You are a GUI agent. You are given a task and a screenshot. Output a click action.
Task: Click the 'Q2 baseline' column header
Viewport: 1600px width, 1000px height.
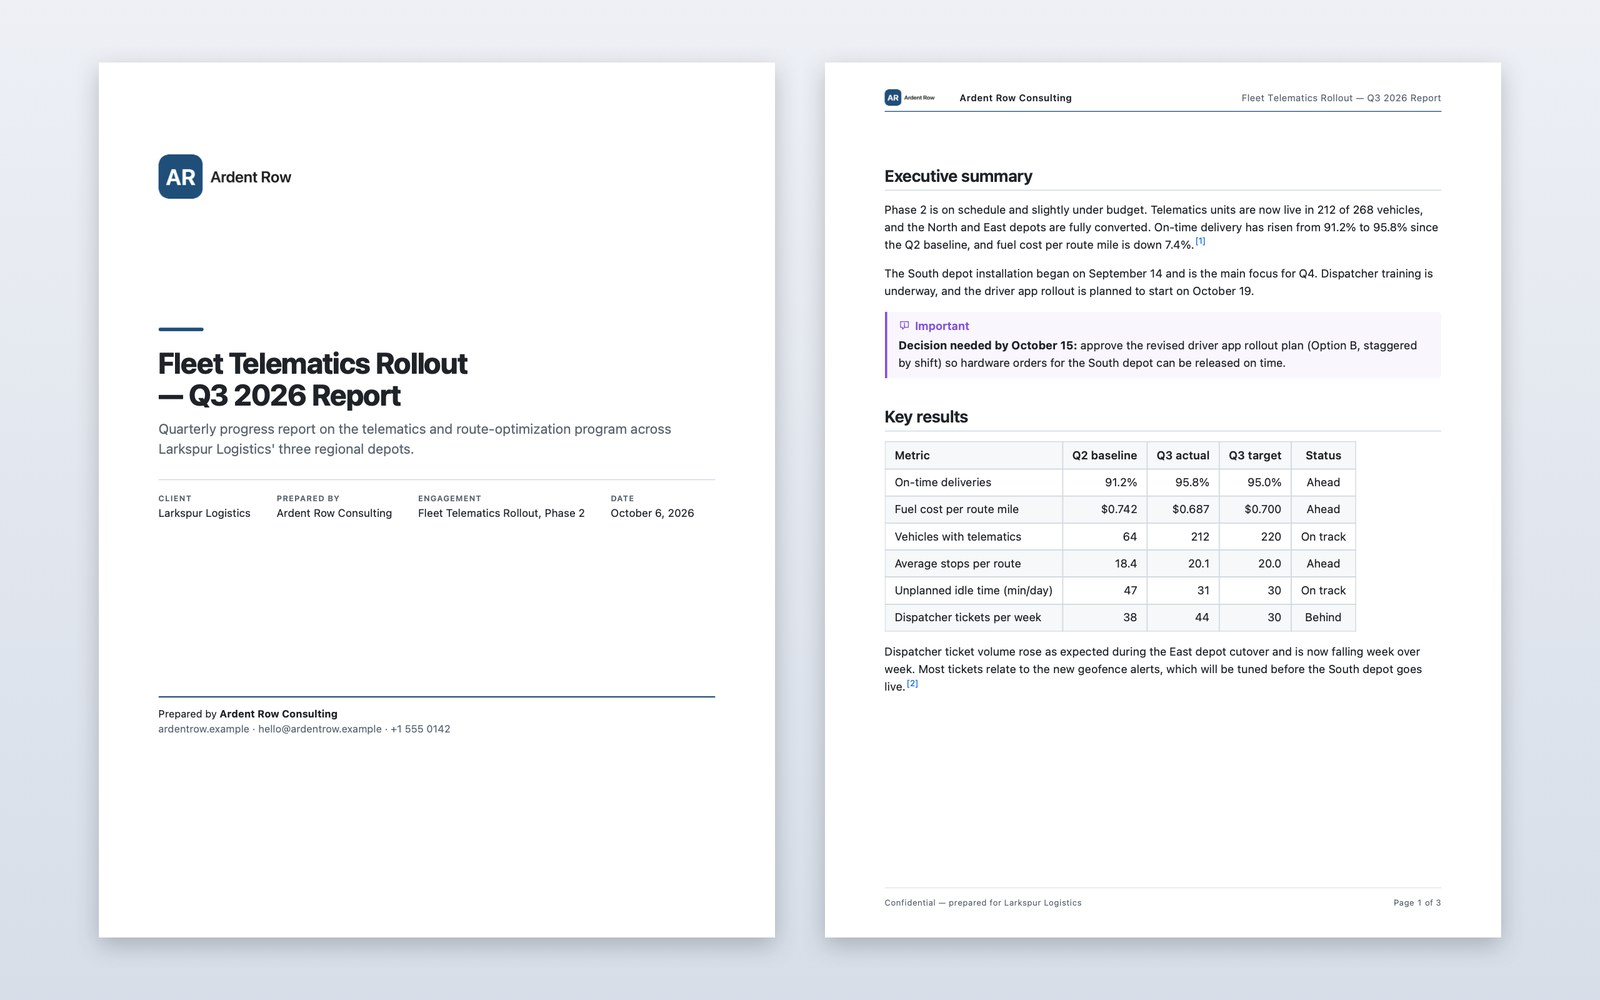coord(1104,455)
